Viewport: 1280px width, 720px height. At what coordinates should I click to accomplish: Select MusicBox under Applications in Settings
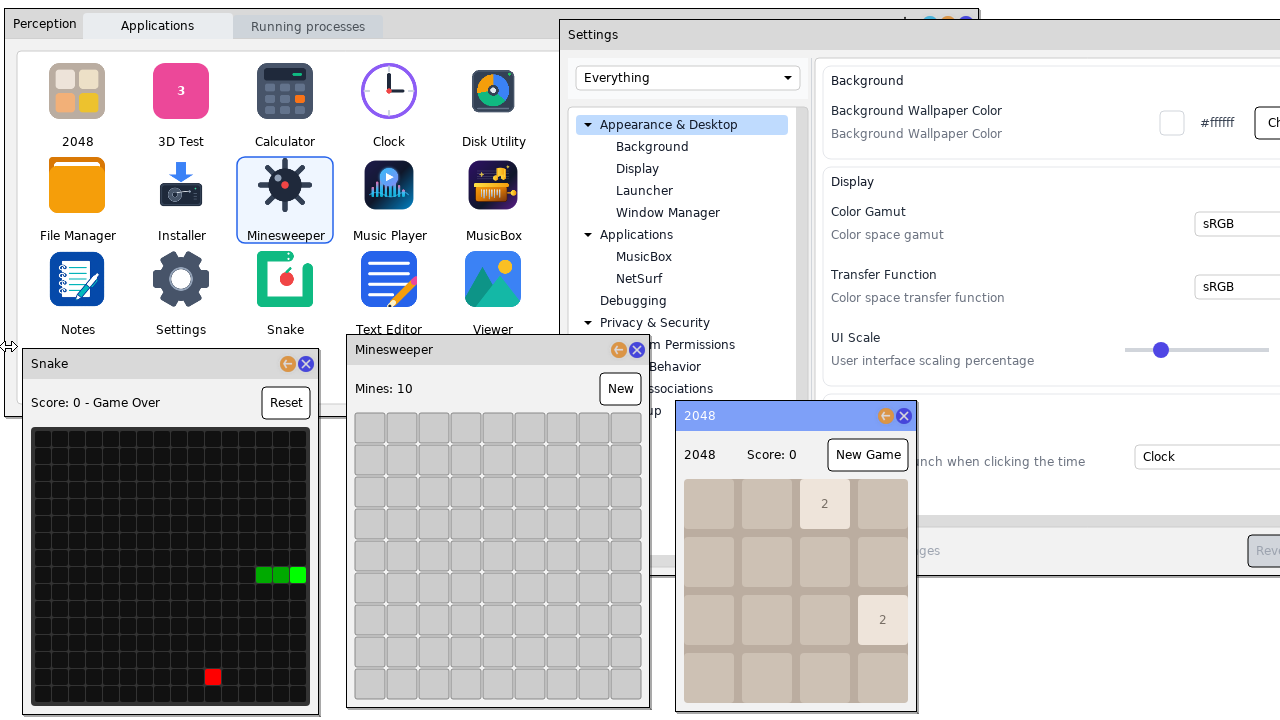[x=644, y=257]
